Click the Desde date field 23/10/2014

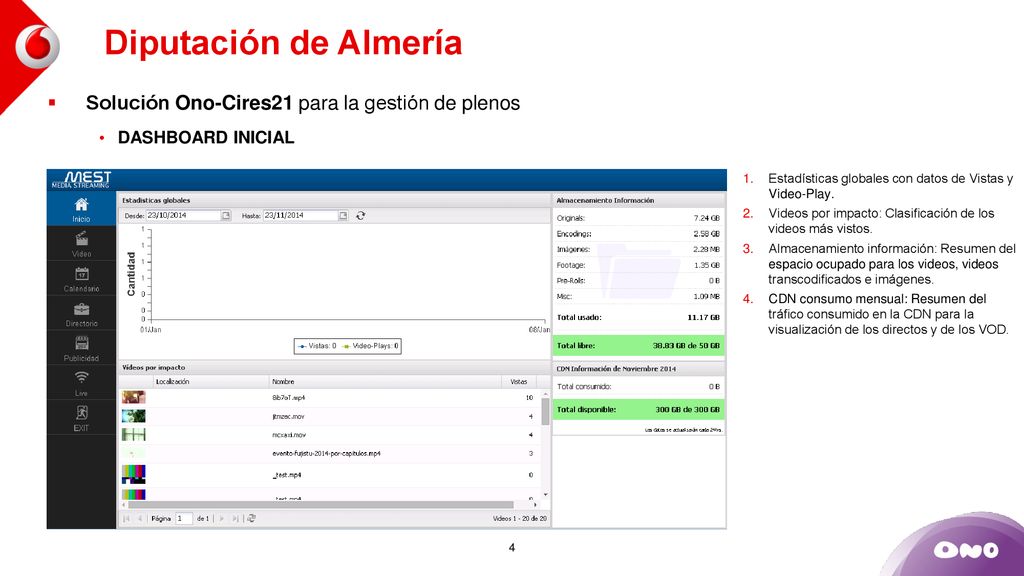(x=183, y=216)
